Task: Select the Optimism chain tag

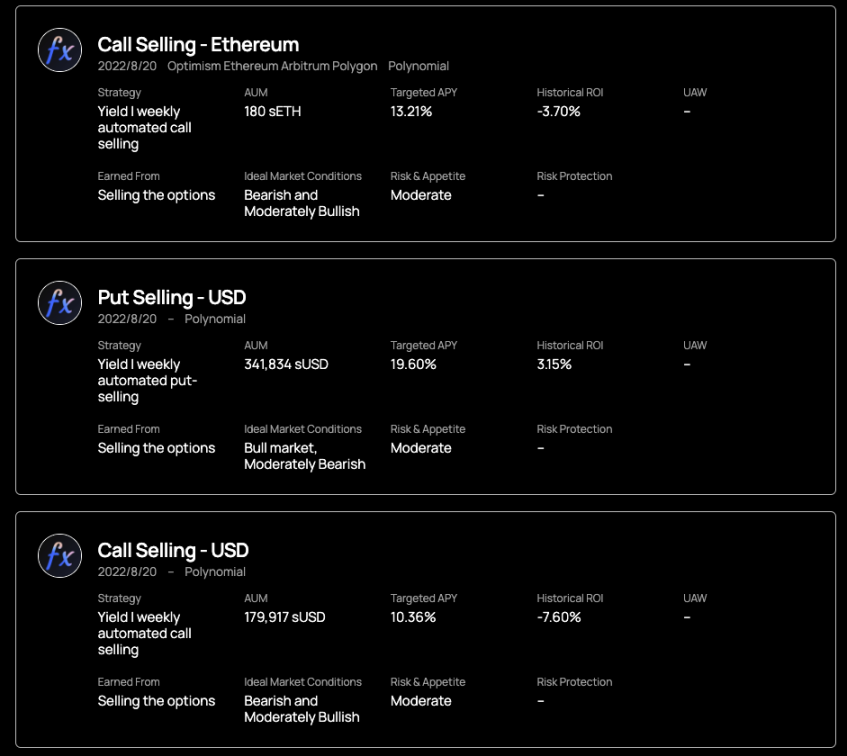Action: point(194,66)
